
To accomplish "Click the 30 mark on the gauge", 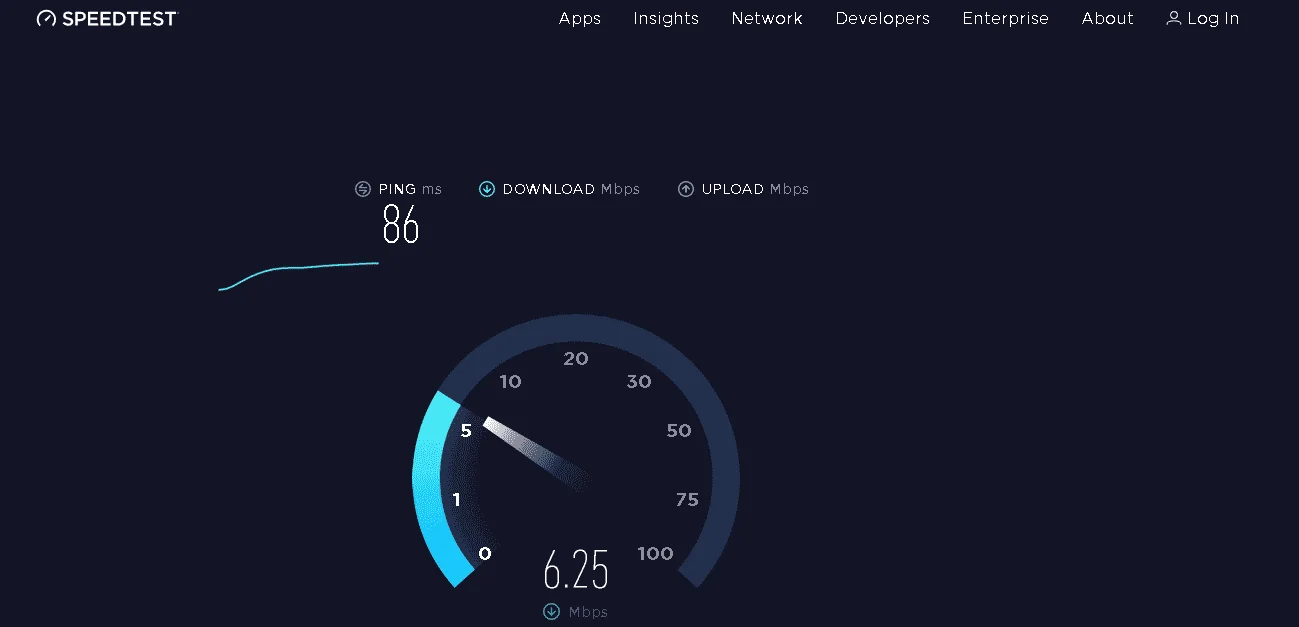I will pos(639,381).
